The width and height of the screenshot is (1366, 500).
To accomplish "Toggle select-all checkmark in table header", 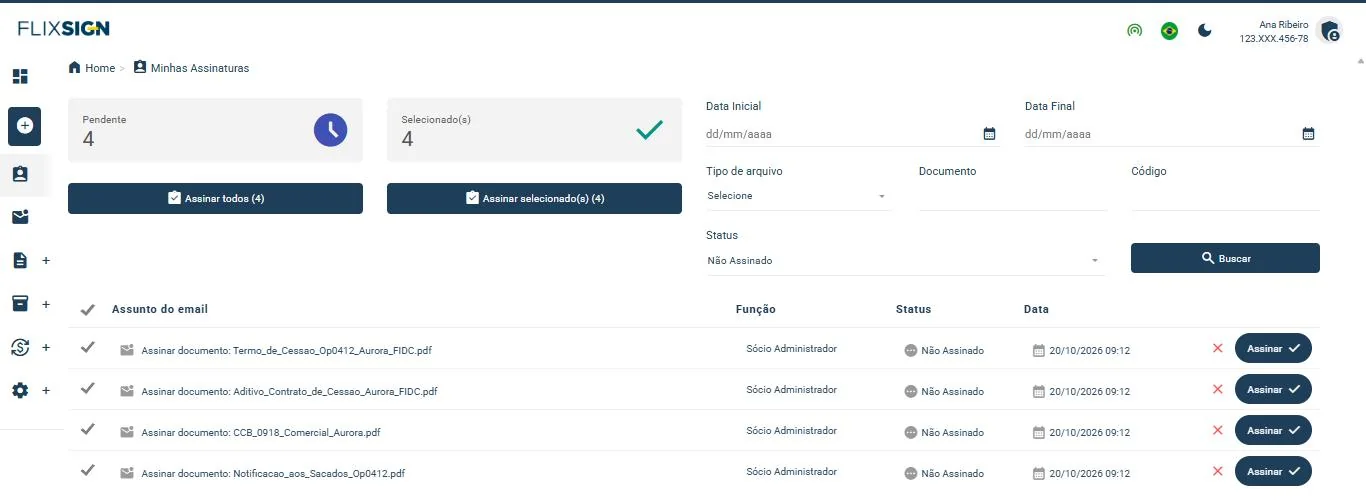I will tap(88, 310).
